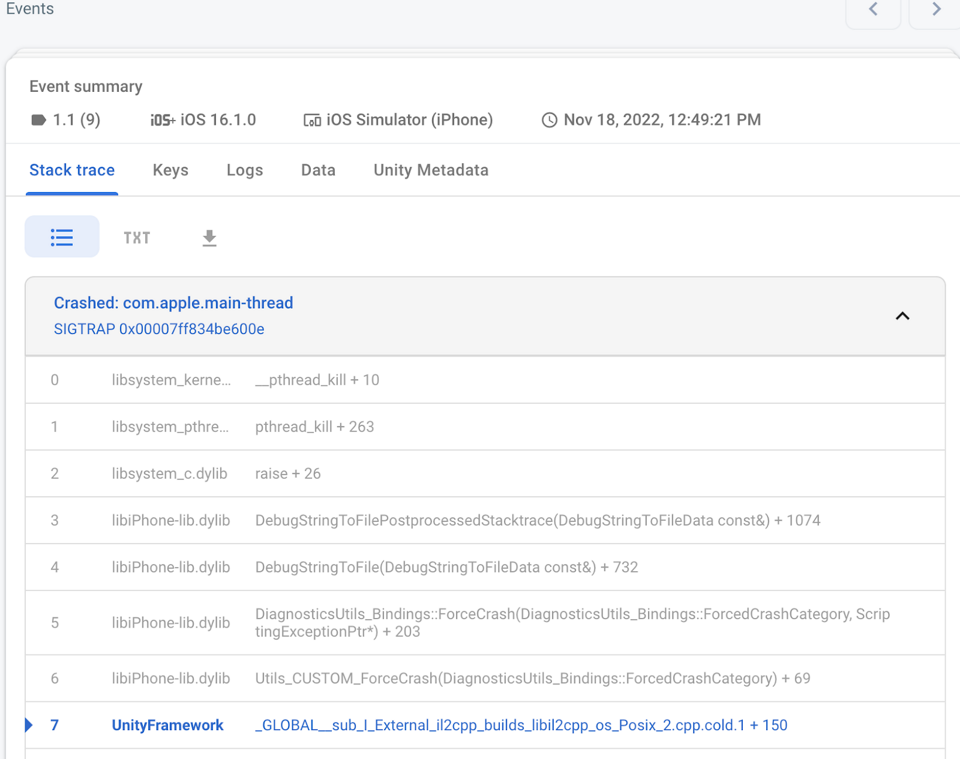Screen dimensions: 960x759
Task: Go to next event arrow
Action: (x=936, y=10)
